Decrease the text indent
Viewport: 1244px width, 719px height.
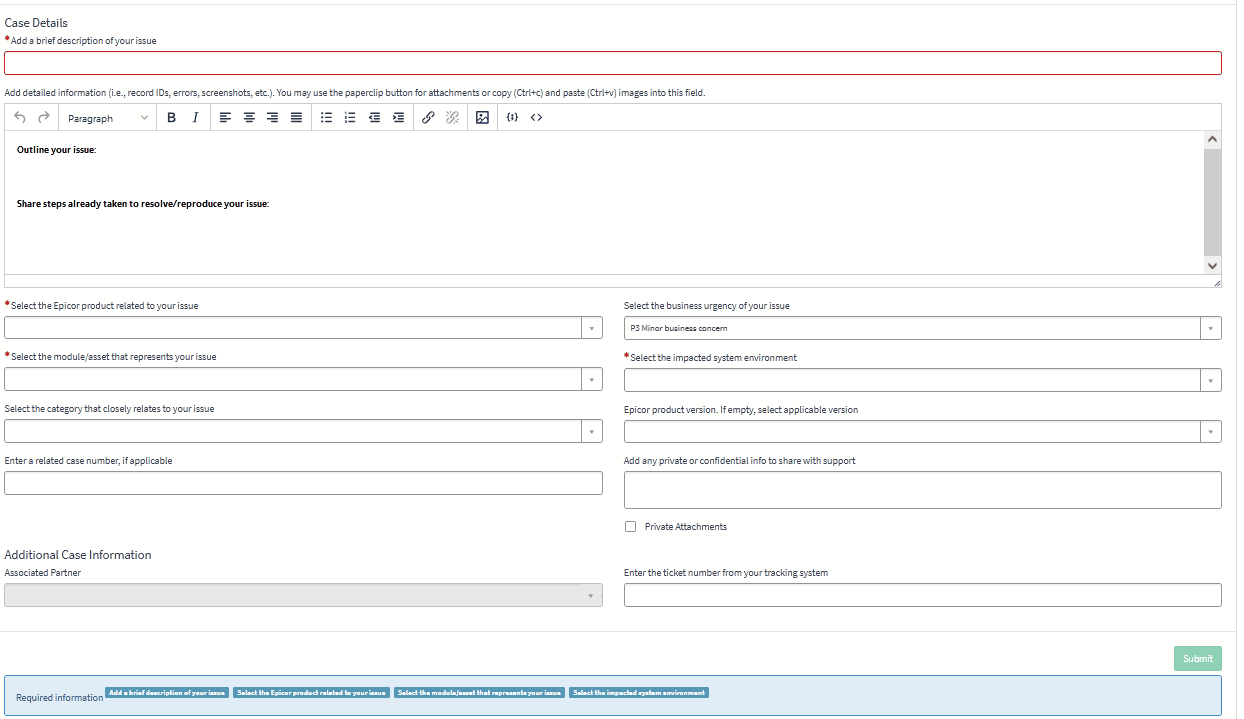pyautogui.click(x=374, y=118)
